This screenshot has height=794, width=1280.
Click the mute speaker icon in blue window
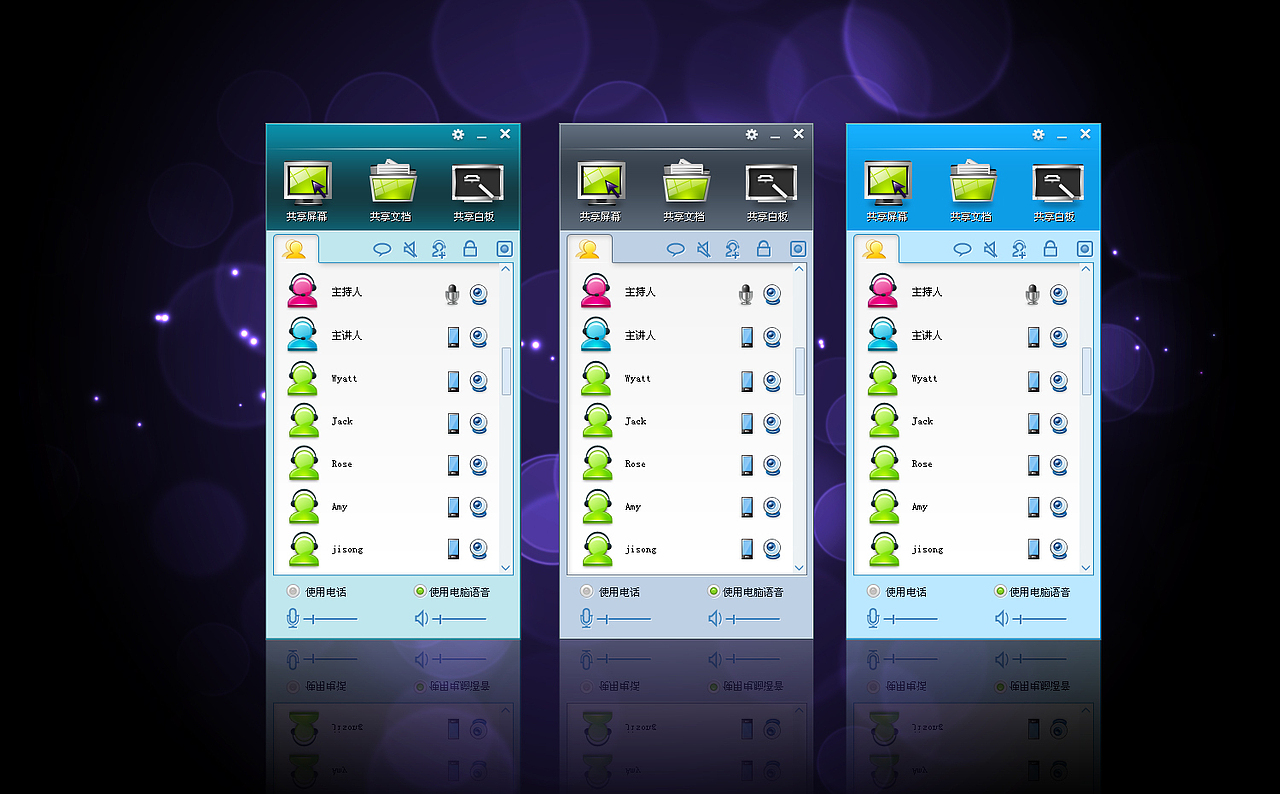(991, 249)
